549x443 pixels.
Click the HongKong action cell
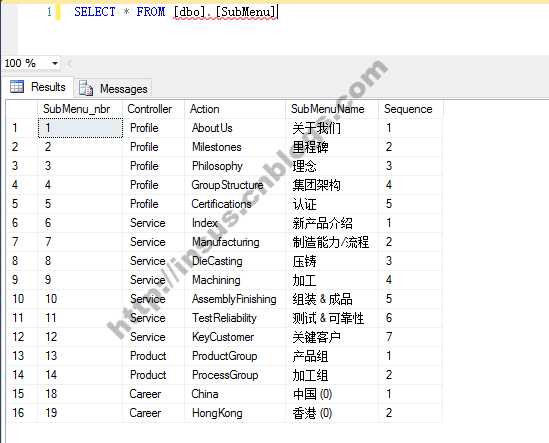pos(235,413)
